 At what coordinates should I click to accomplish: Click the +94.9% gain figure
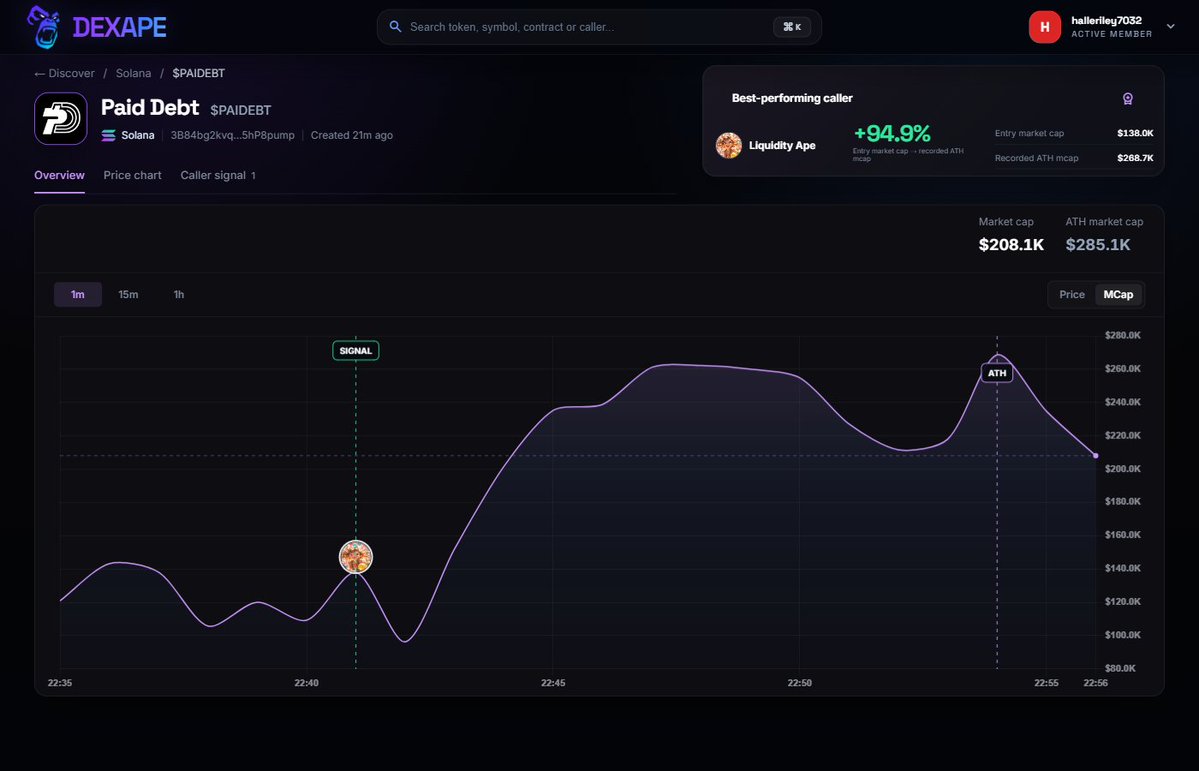pos(892,133)
